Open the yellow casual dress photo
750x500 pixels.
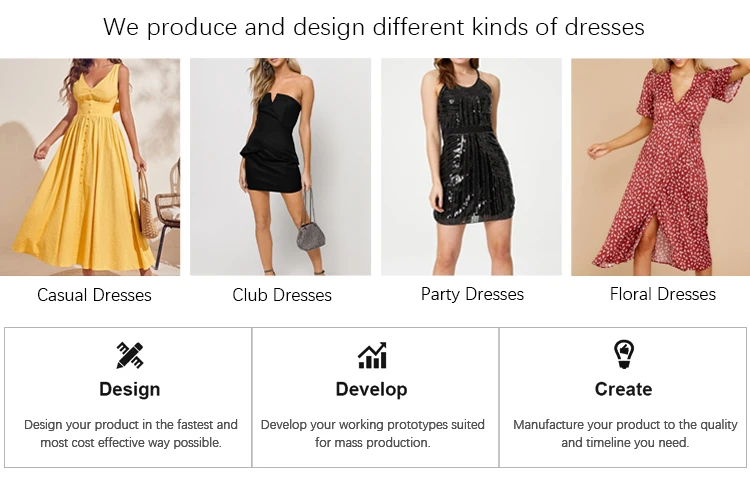pyautogui.click(x=90, y=167)
